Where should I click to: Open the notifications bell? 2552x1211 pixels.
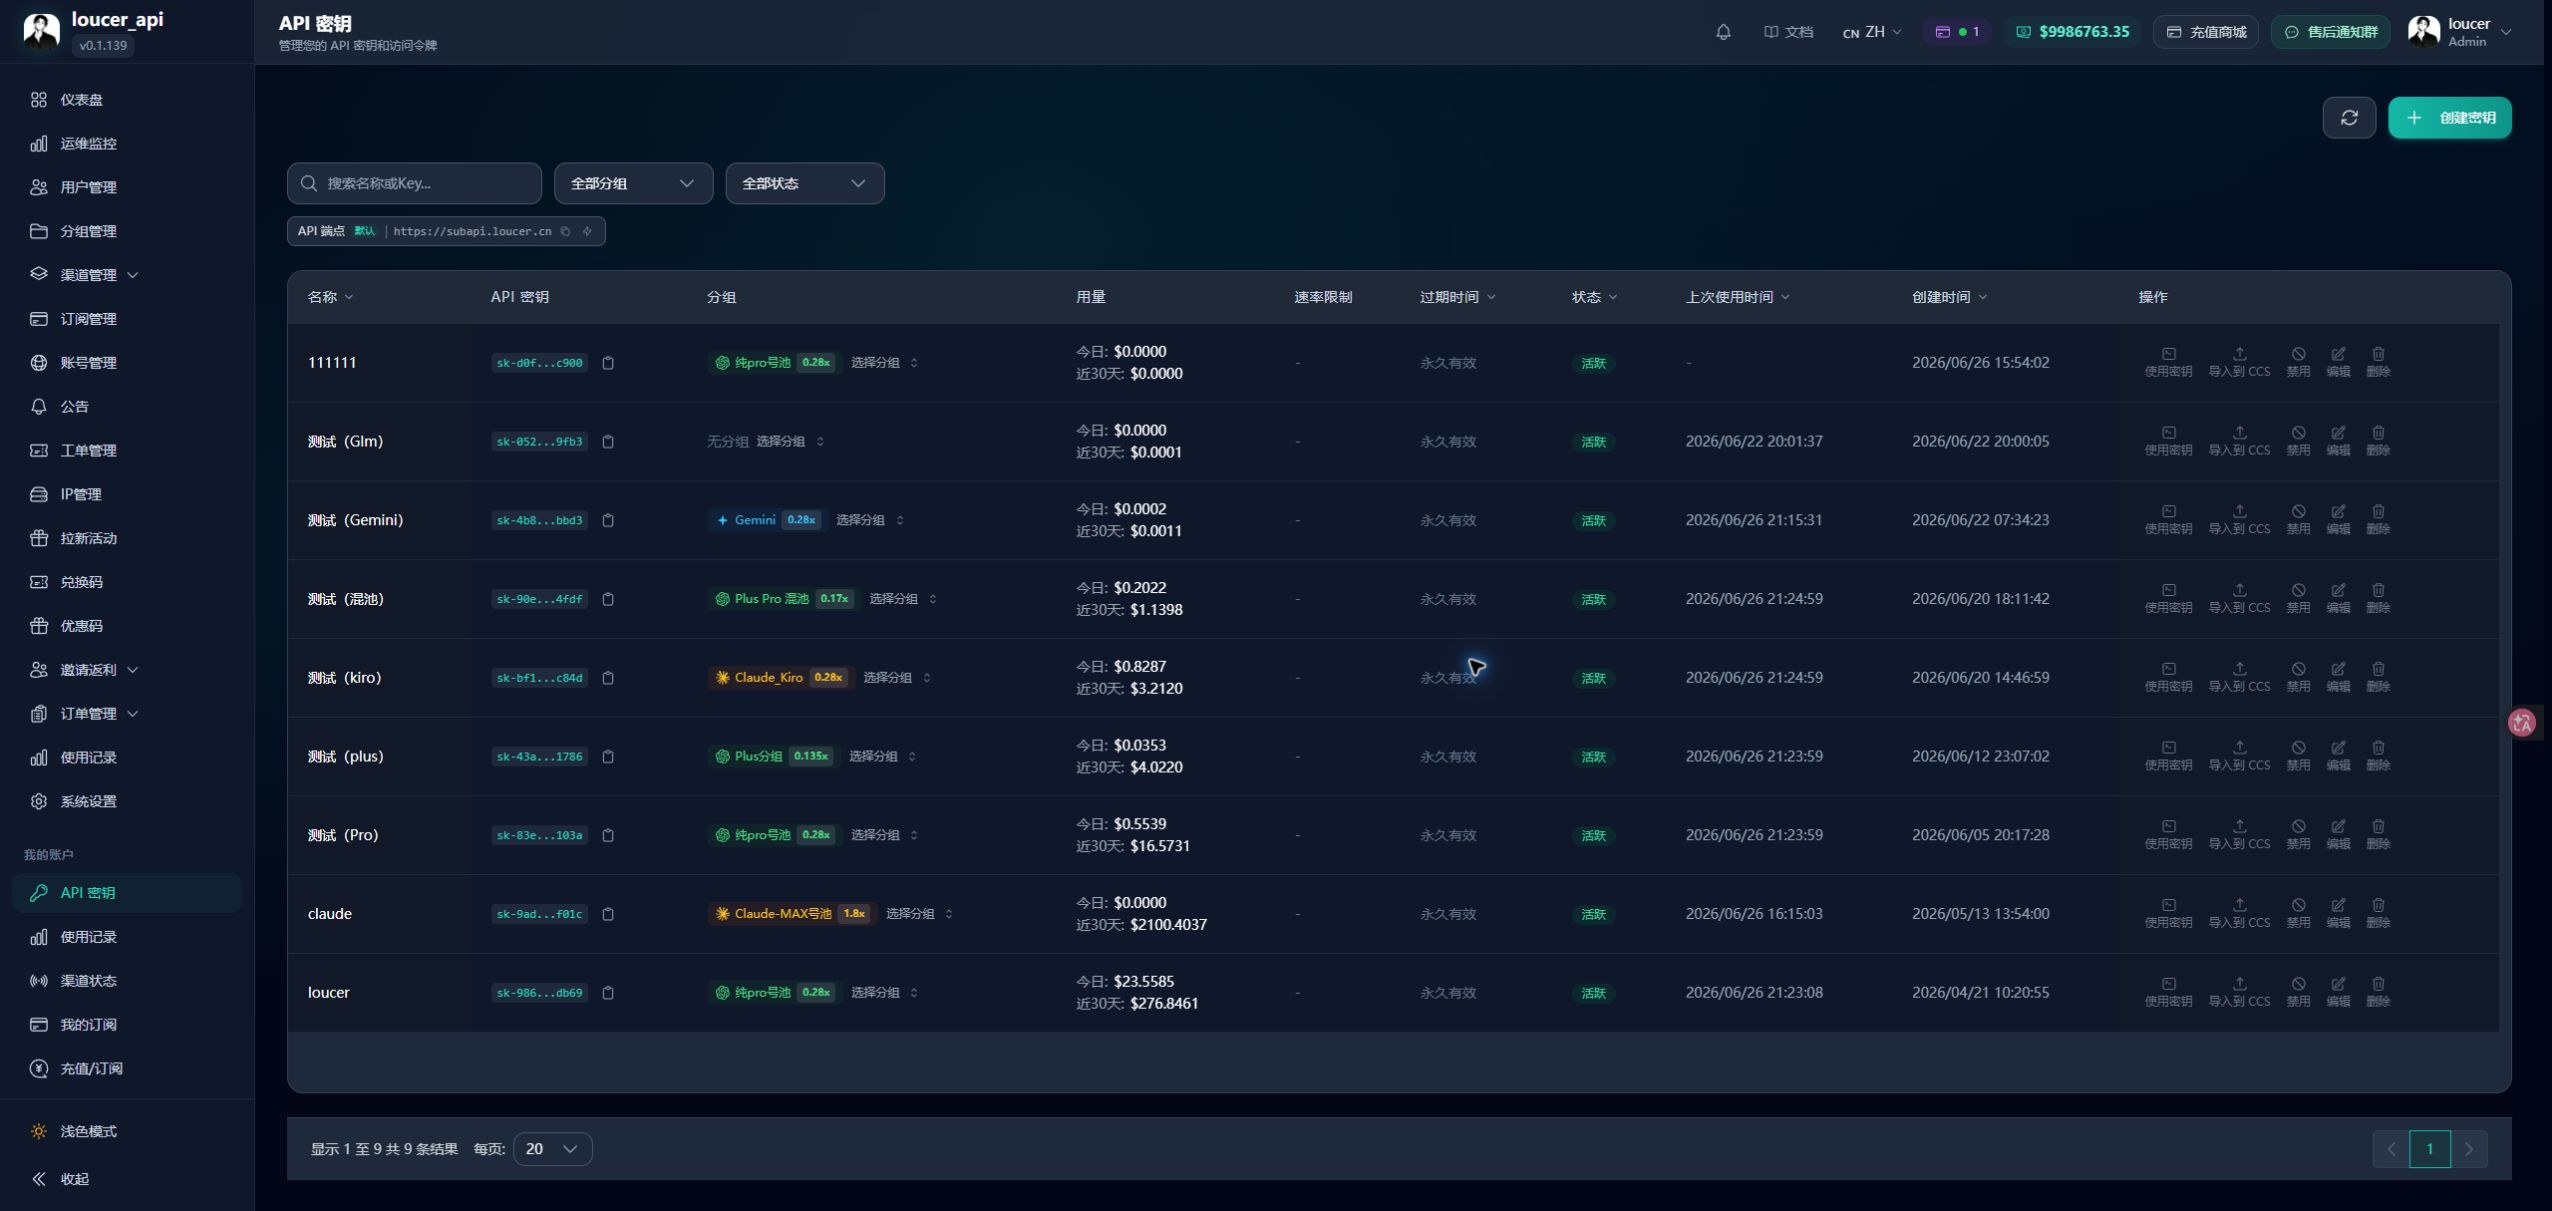[1723, 32]
